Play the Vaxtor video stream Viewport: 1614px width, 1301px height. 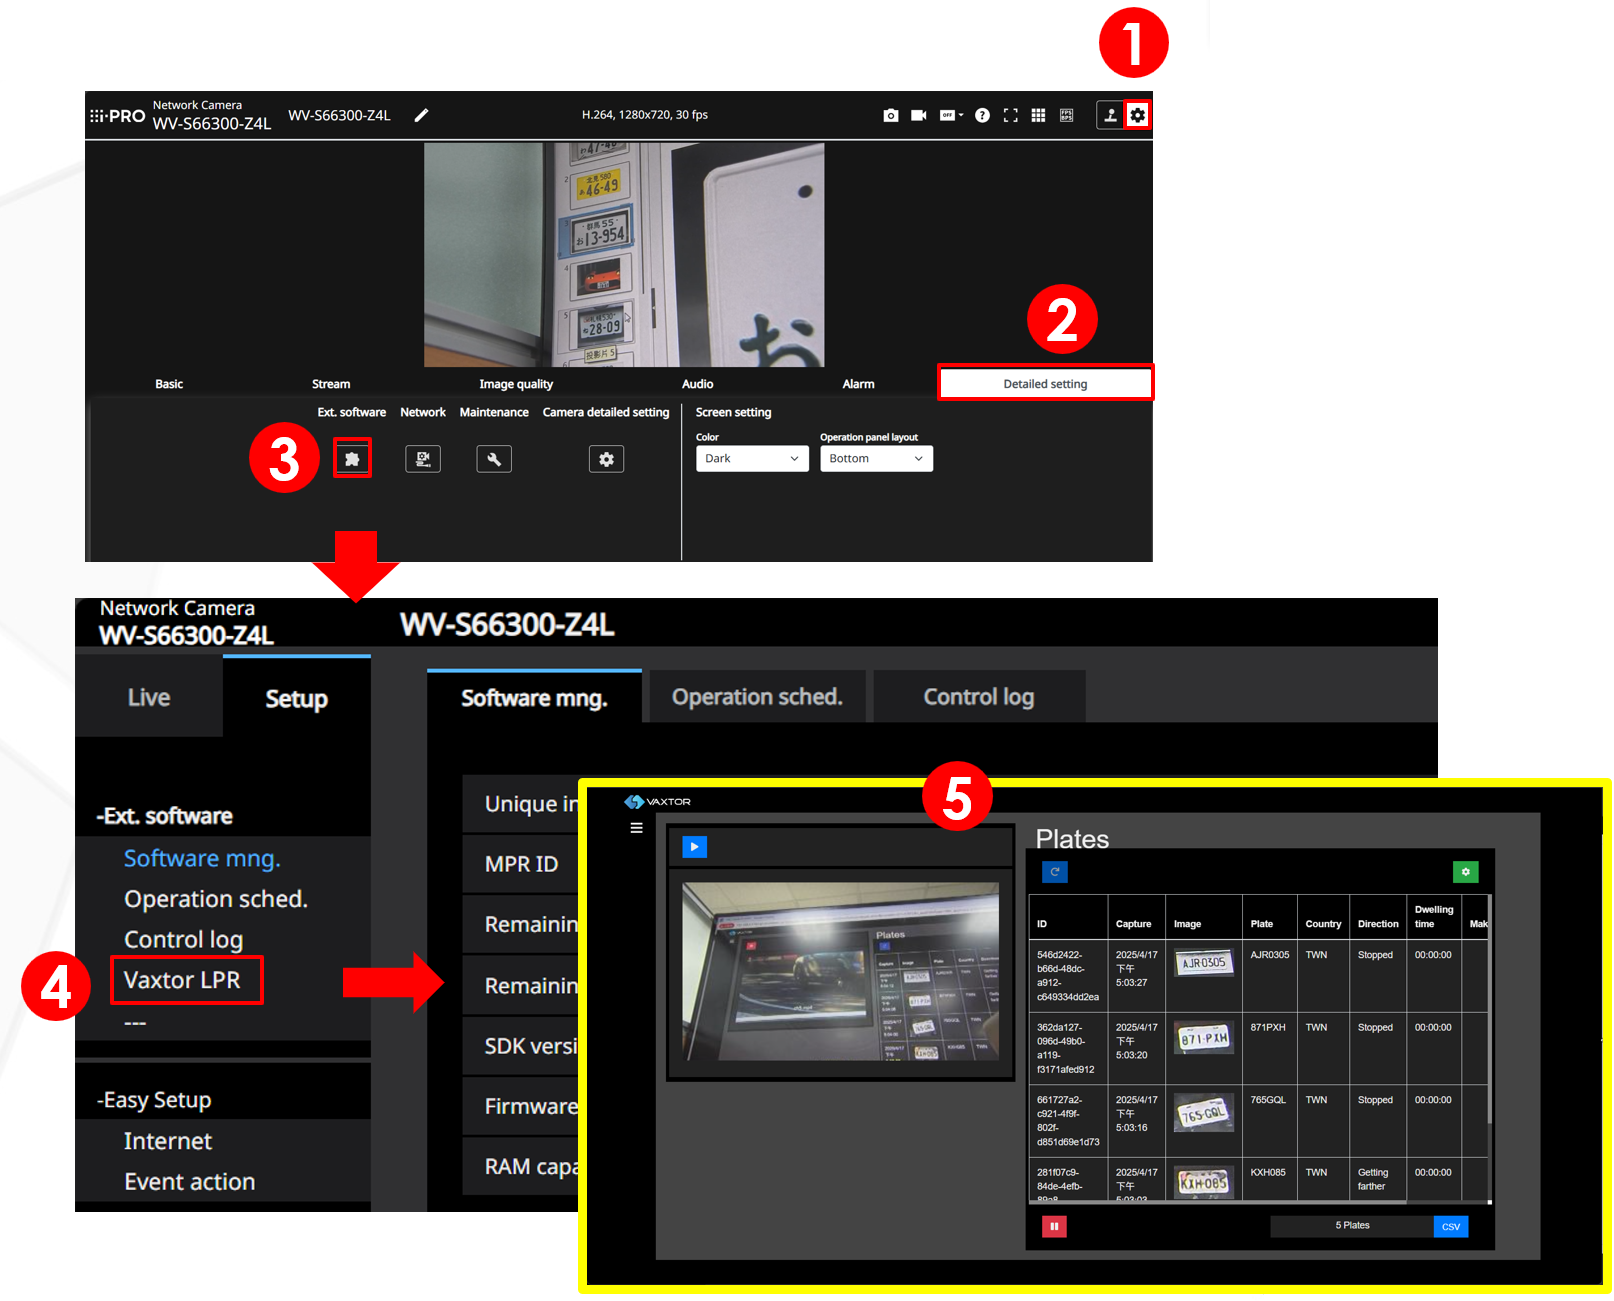694,847
